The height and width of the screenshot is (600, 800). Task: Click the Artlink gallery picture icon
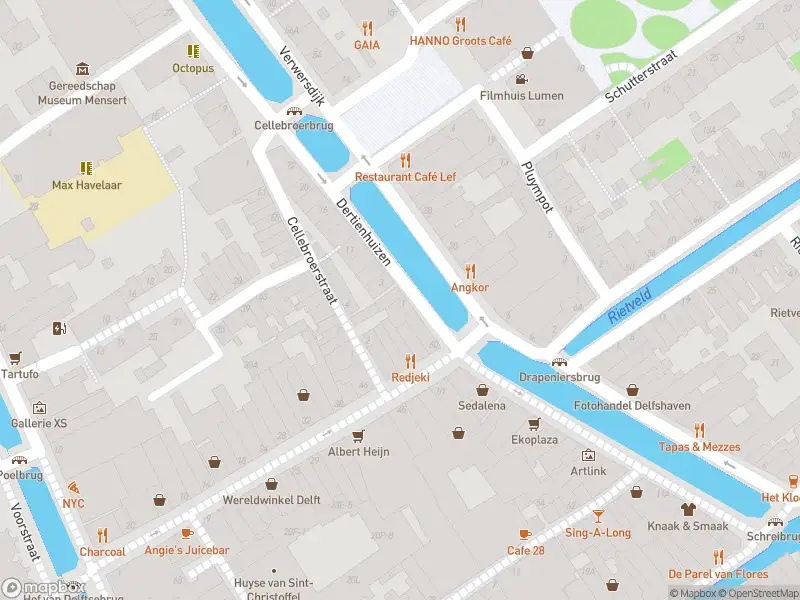(588, 455)
